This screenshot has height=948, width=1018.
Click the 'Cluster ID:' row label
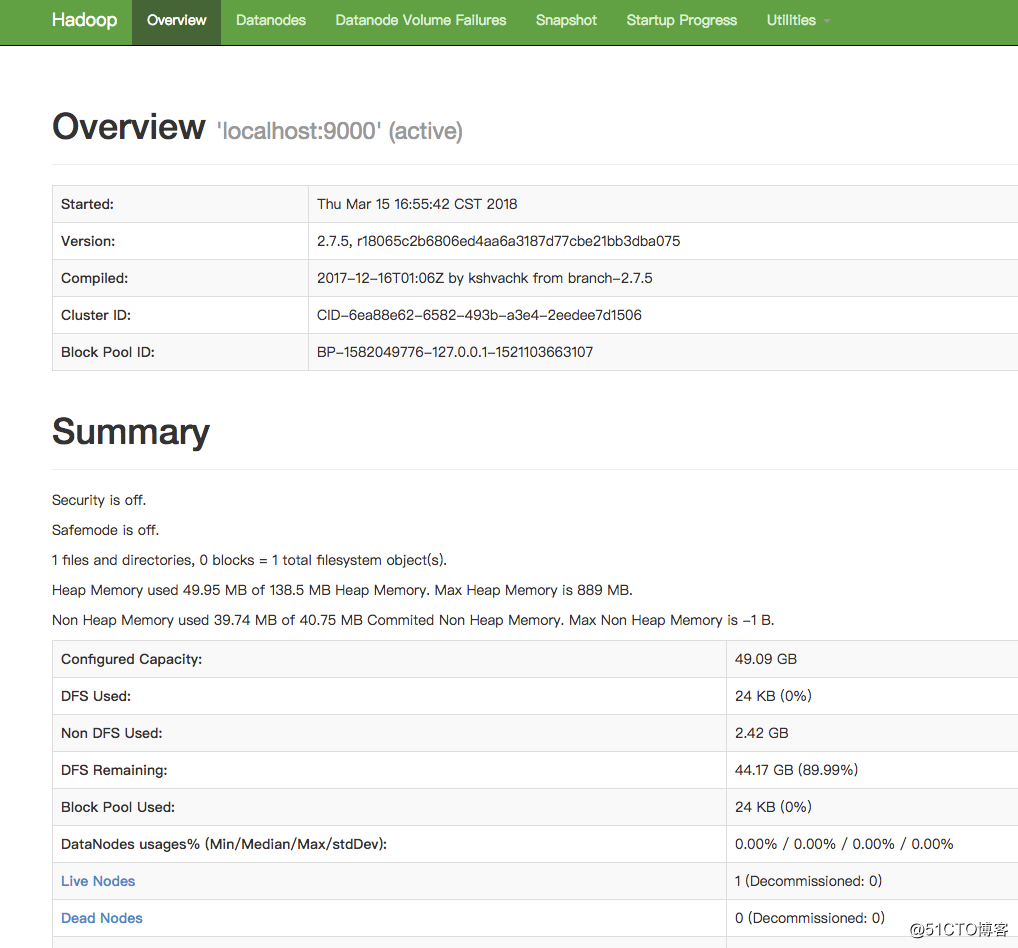(96, 315)
